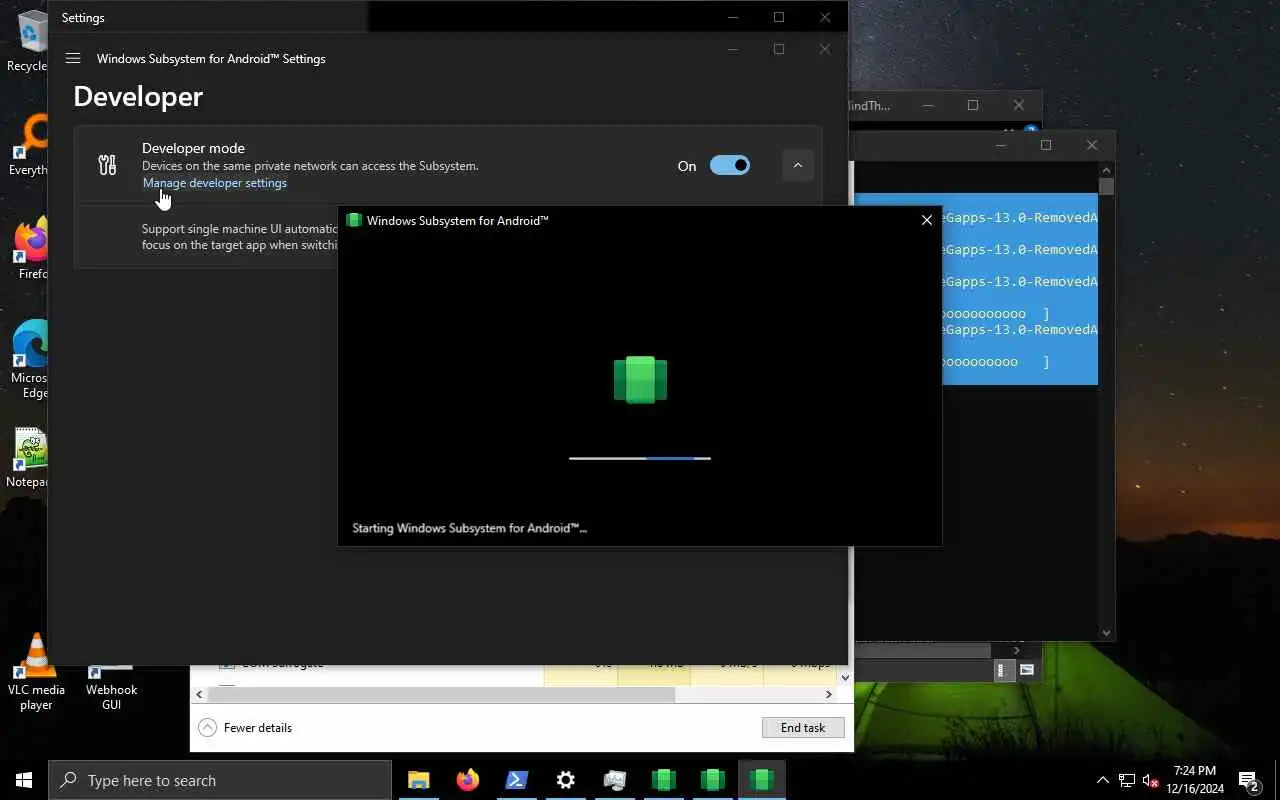Viewport: 1280px width, 800px height.
Task: Switch to Firefox on the taskbar
Action: (x=467, y=780)
